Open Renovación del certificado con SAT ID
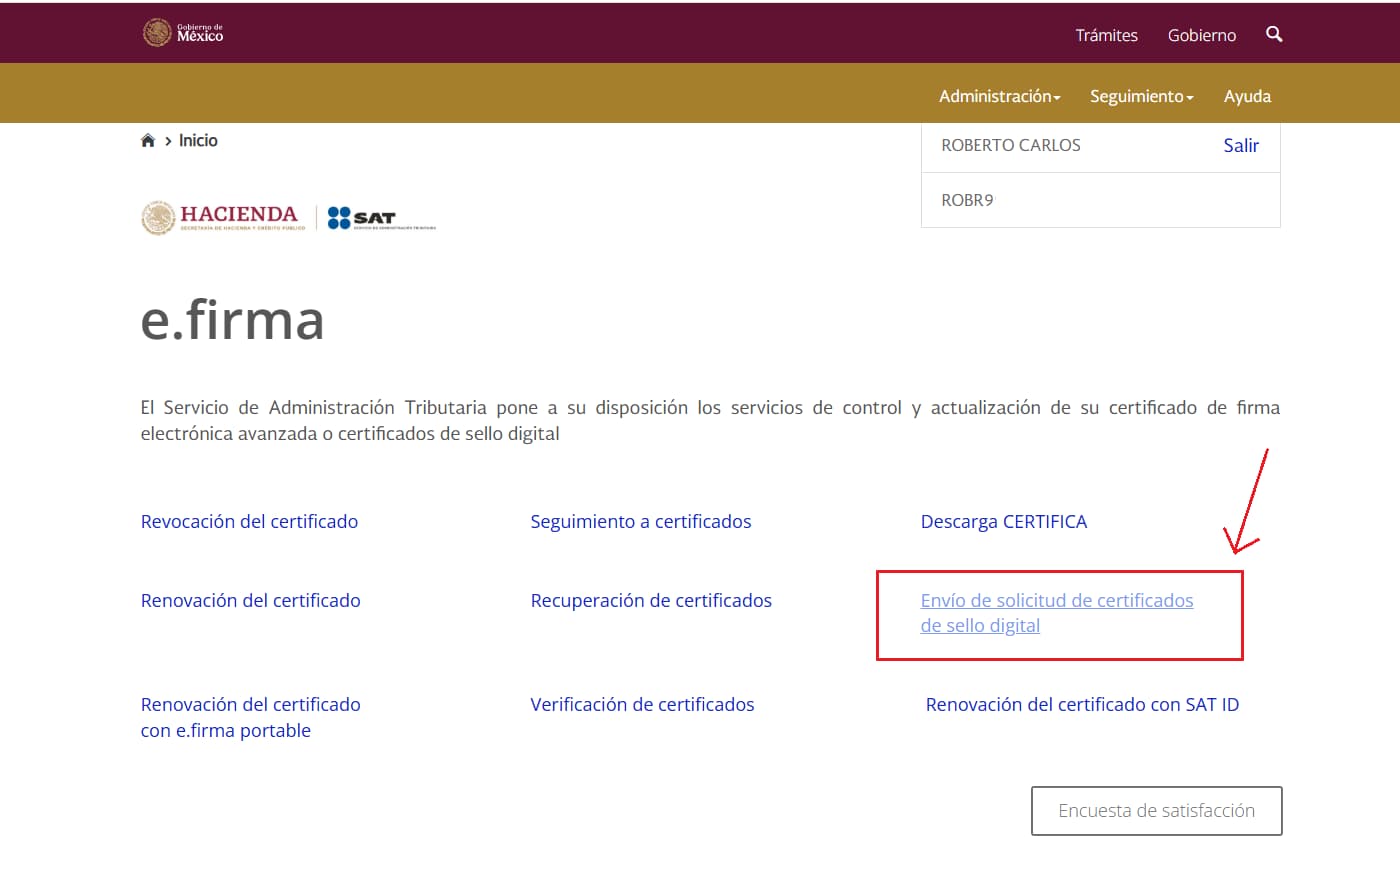Screen dimensions: 1400x889 point(1082,705)
